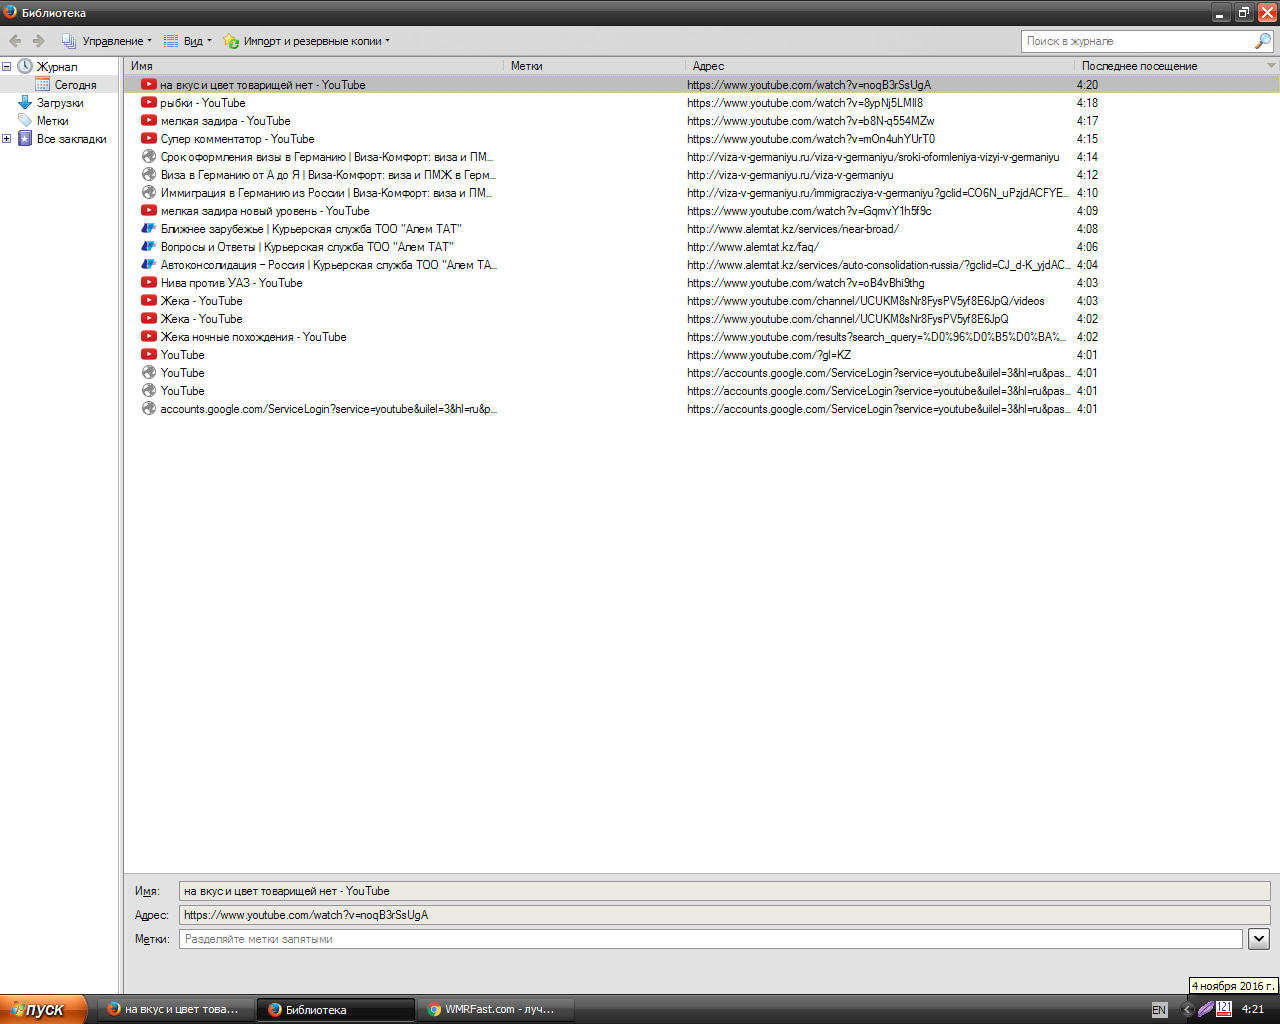Image resolution: width=1280 pixels, height=1024 pixels.
Task: Click Алем ТАТ icon of 'Ближнее зарубежье' row
Action: 149,229
